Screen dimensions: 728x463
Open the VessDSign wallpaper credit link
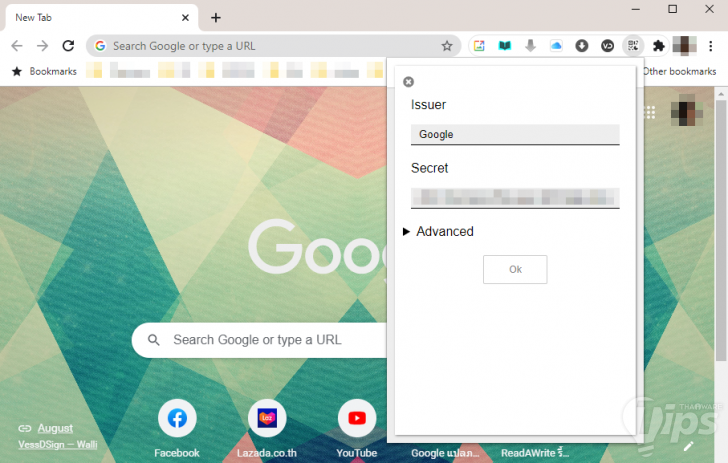pos(58,444)
